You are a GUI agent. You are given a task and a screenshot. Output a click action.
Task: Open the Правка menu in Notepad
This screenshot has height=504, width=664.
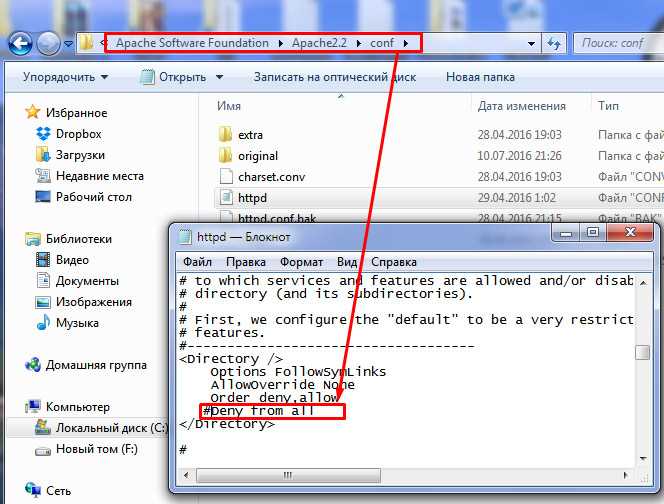click(246, 262)
